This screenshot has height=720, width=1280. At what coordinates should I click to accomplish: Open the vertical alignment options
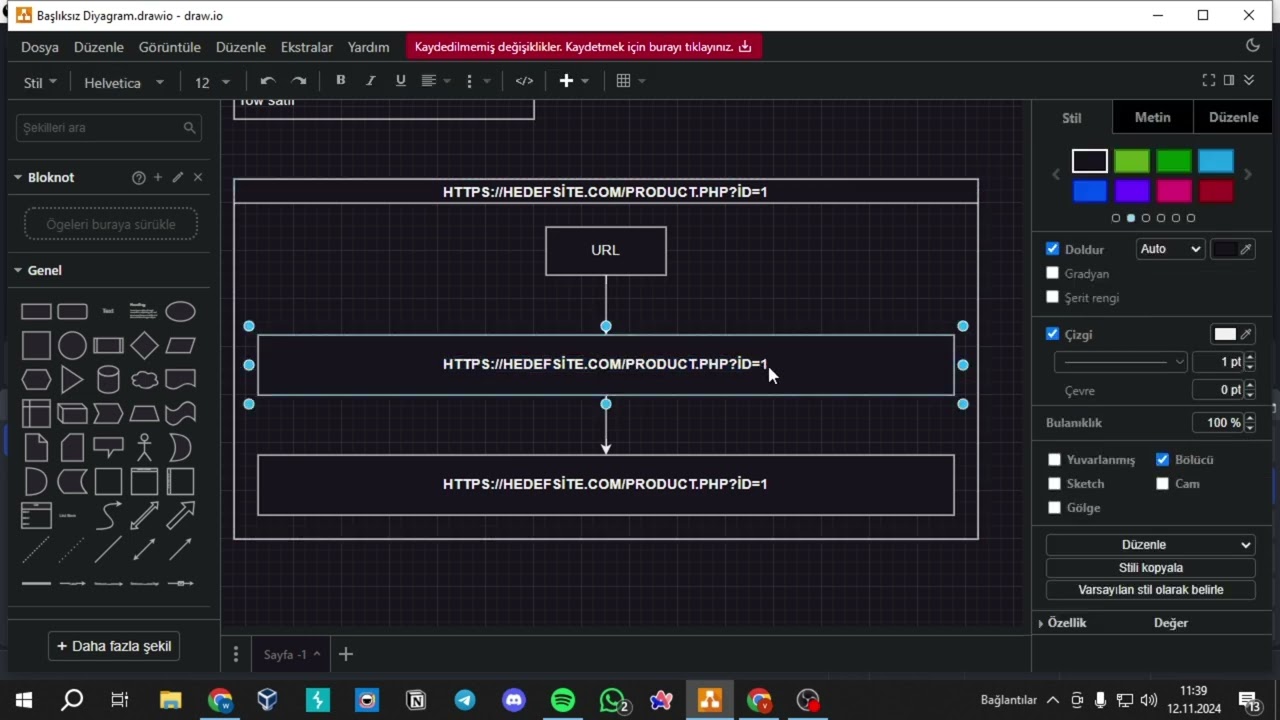point(477,81)
